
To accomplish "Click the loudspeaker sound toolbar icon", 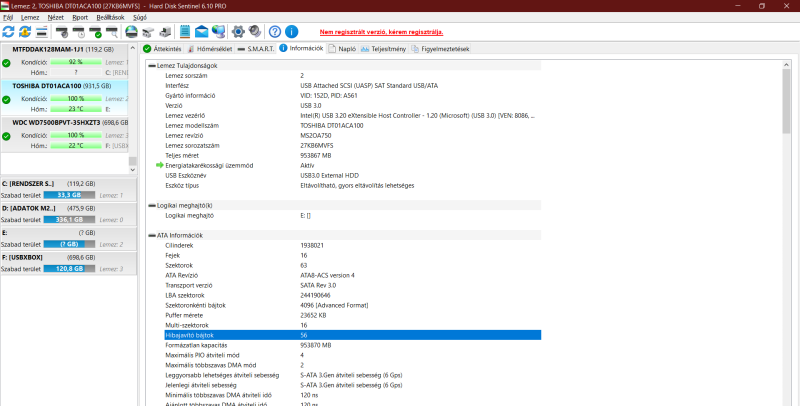I will point(255,32).
